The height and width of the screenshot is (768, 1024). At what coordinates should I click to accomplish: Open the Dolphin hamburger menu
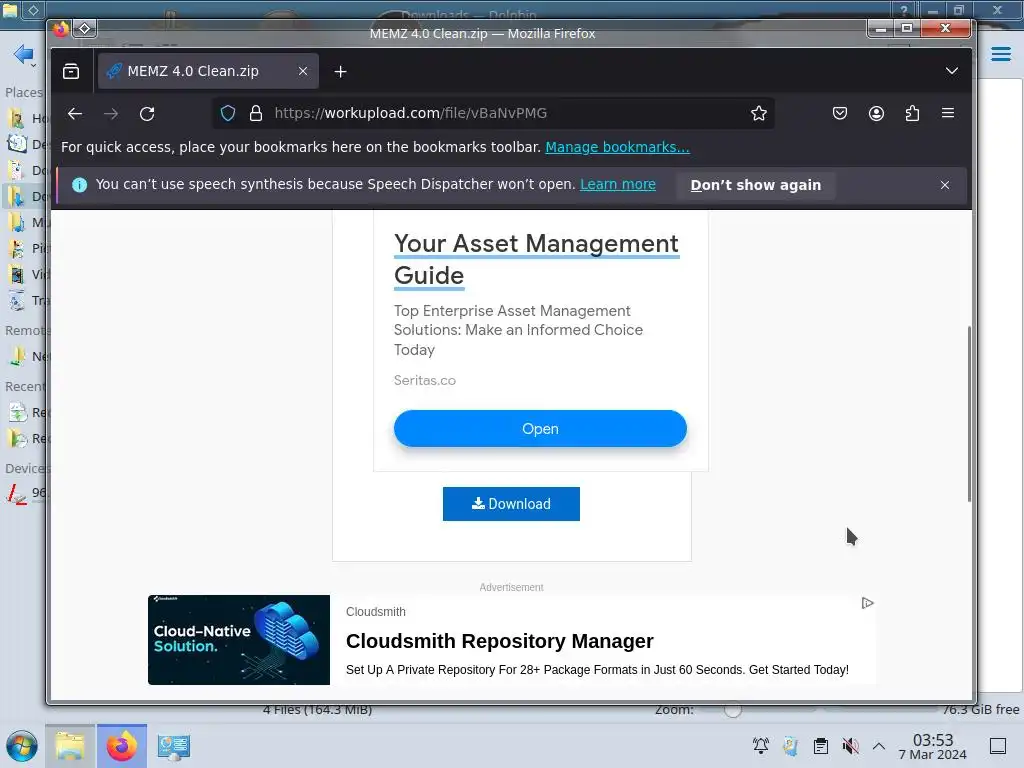click(1000, 54)
